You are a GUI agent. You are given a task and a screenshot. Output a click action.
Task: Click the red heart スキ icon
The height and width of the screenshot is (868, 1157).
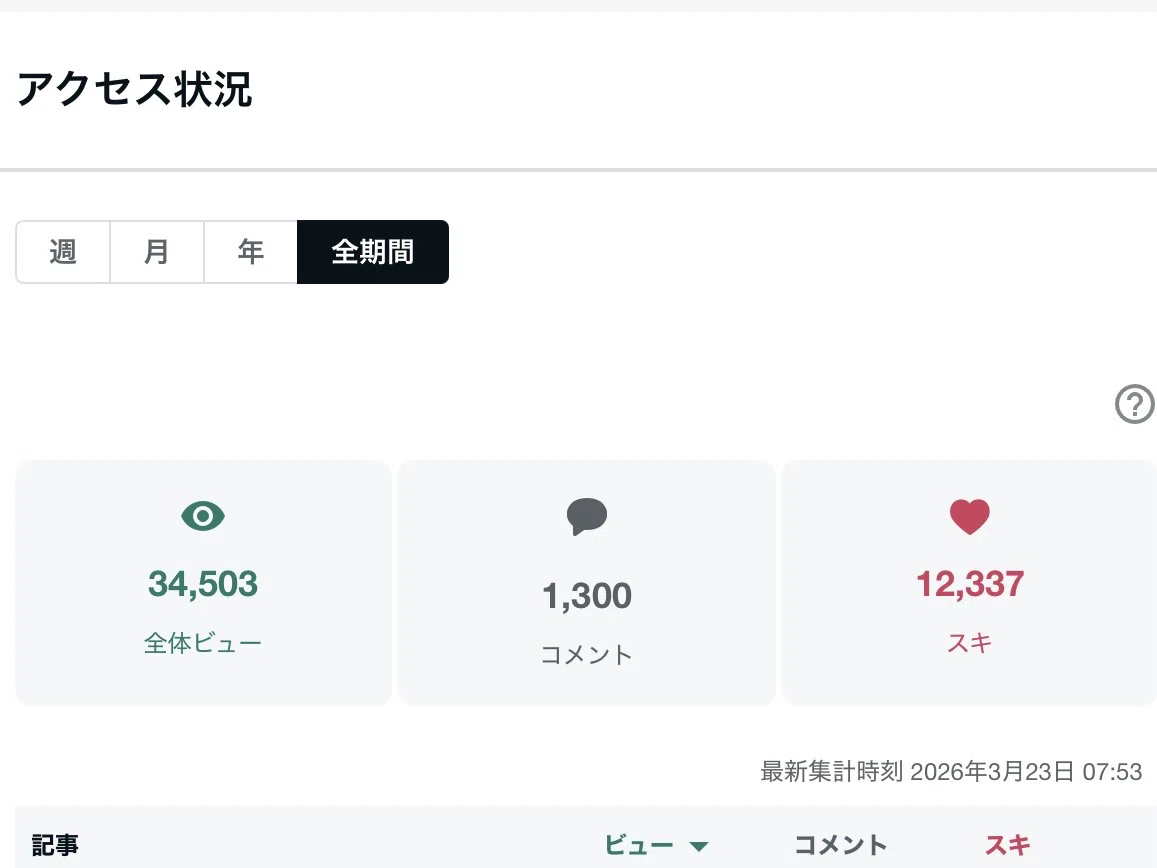(970, 517)
